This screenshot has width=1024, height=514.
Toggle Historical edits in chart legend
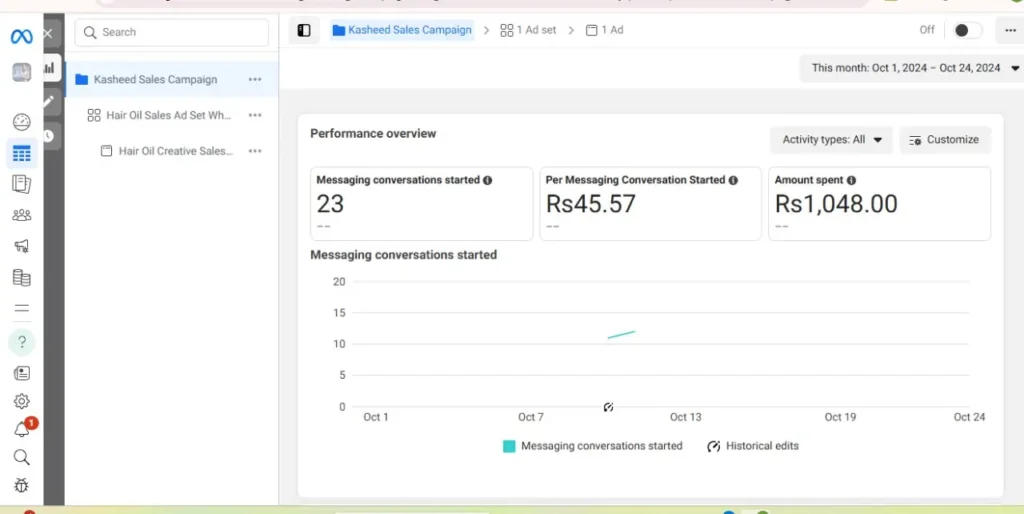pos(753,446)
